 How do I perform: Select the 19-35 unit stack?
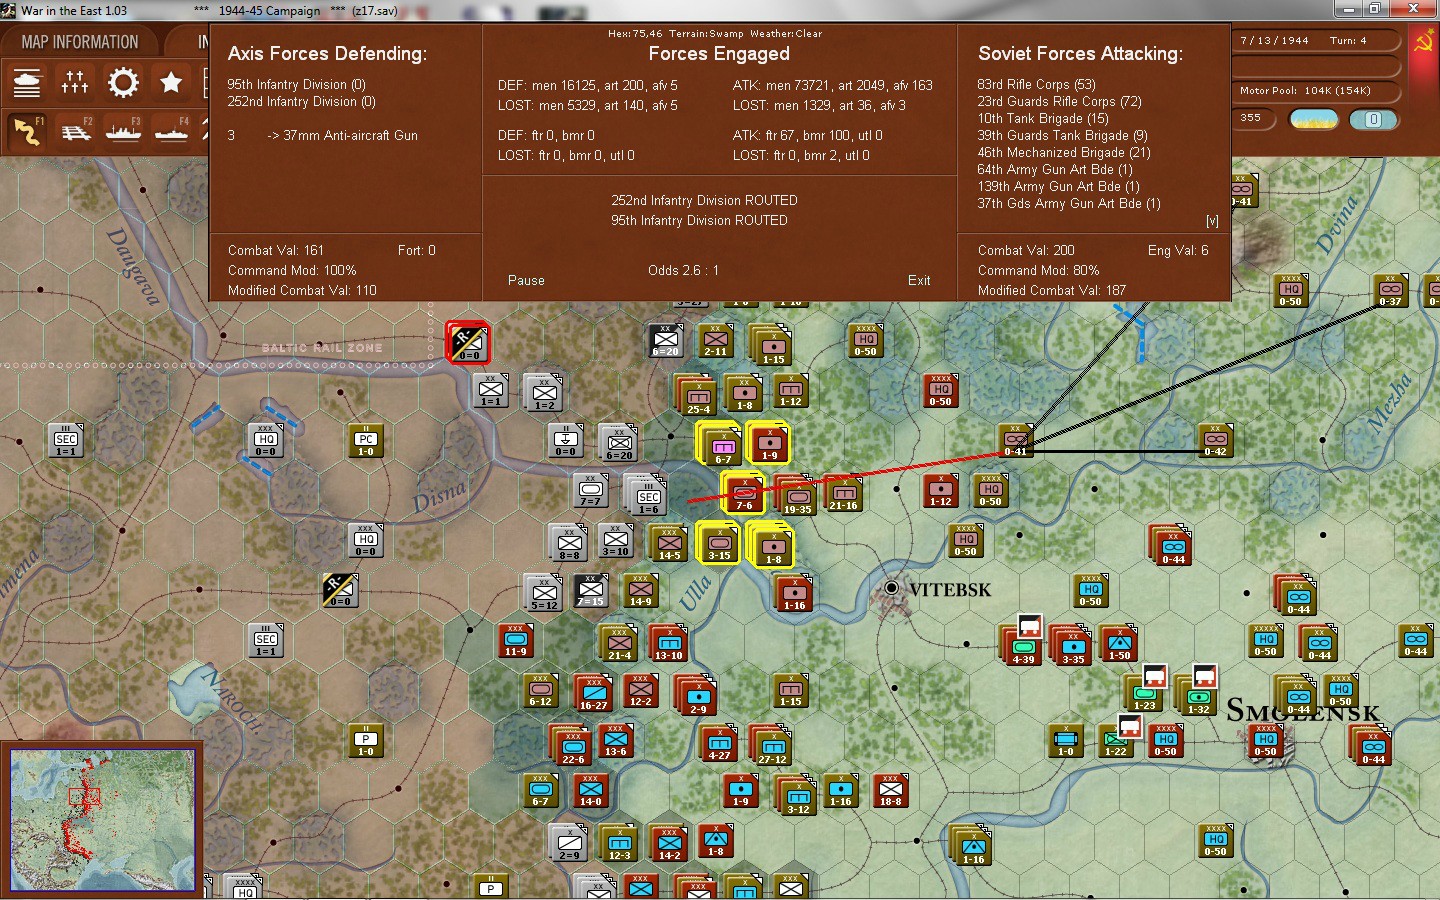point(797,496)
